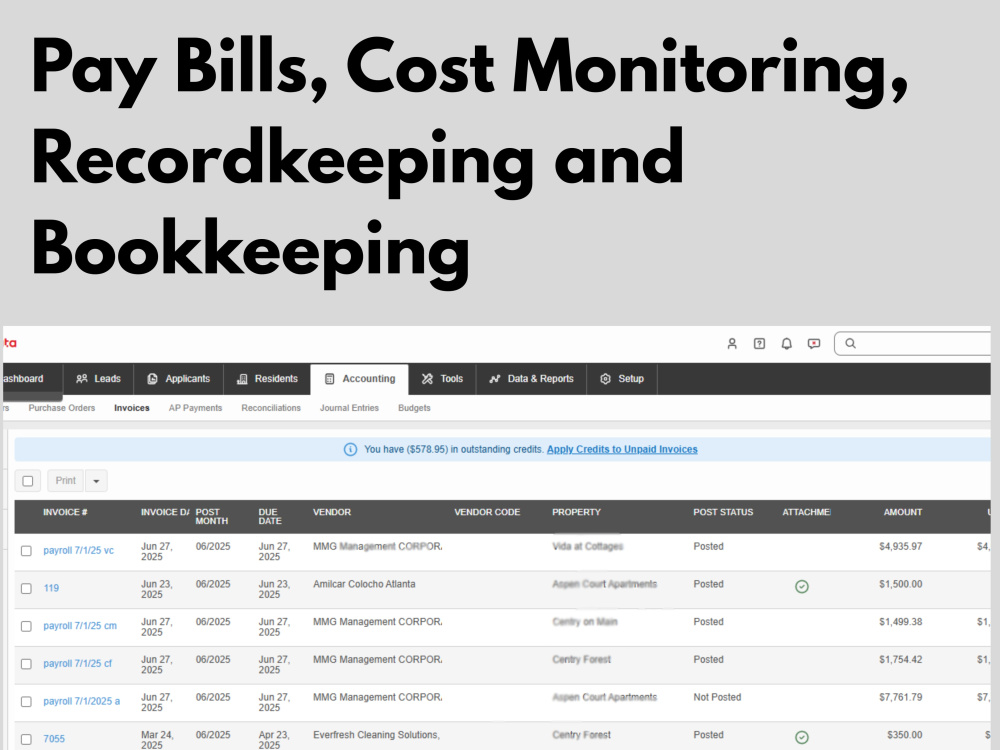Sort by the INVOICE # column header
Viewport: 1000px width, 750px height.
tap(65, 512)
